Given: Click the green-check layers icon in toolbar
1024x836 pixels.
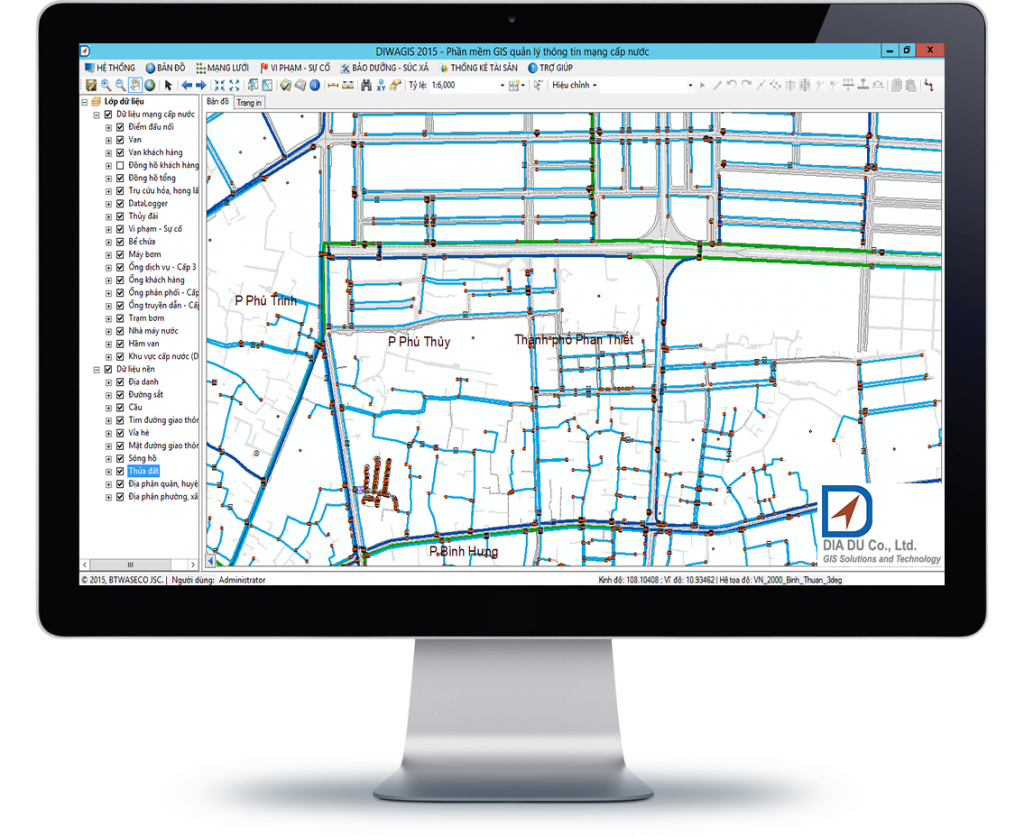Looking at the screenshot, I should click(x=285, y=85).
